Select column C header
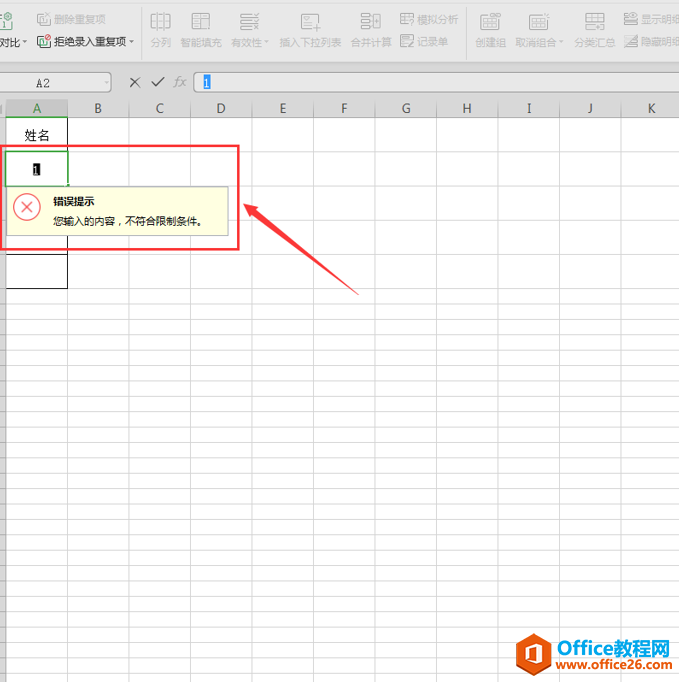This screenshot has width=679, height=682. [160, 108]
